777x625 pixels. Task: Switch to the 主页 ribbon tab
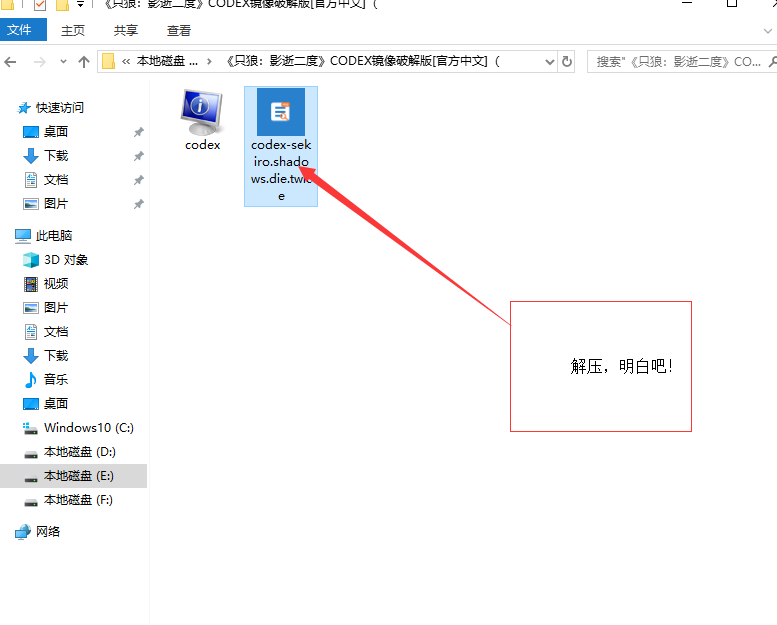(73, 30)
